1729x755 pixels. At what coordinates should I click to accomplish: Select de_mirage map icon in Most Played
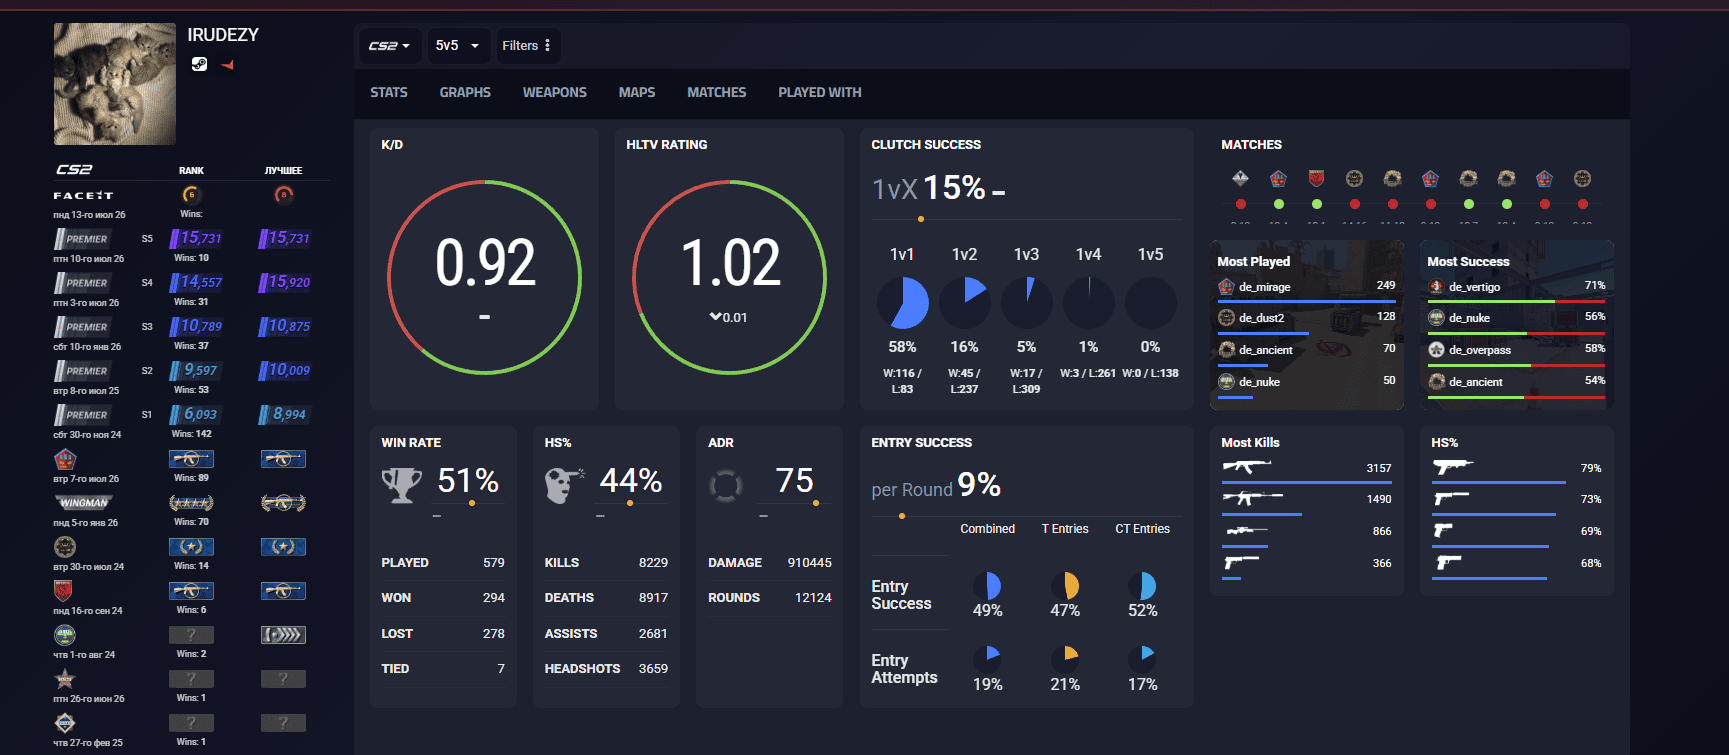click(x=1226, y=287)
